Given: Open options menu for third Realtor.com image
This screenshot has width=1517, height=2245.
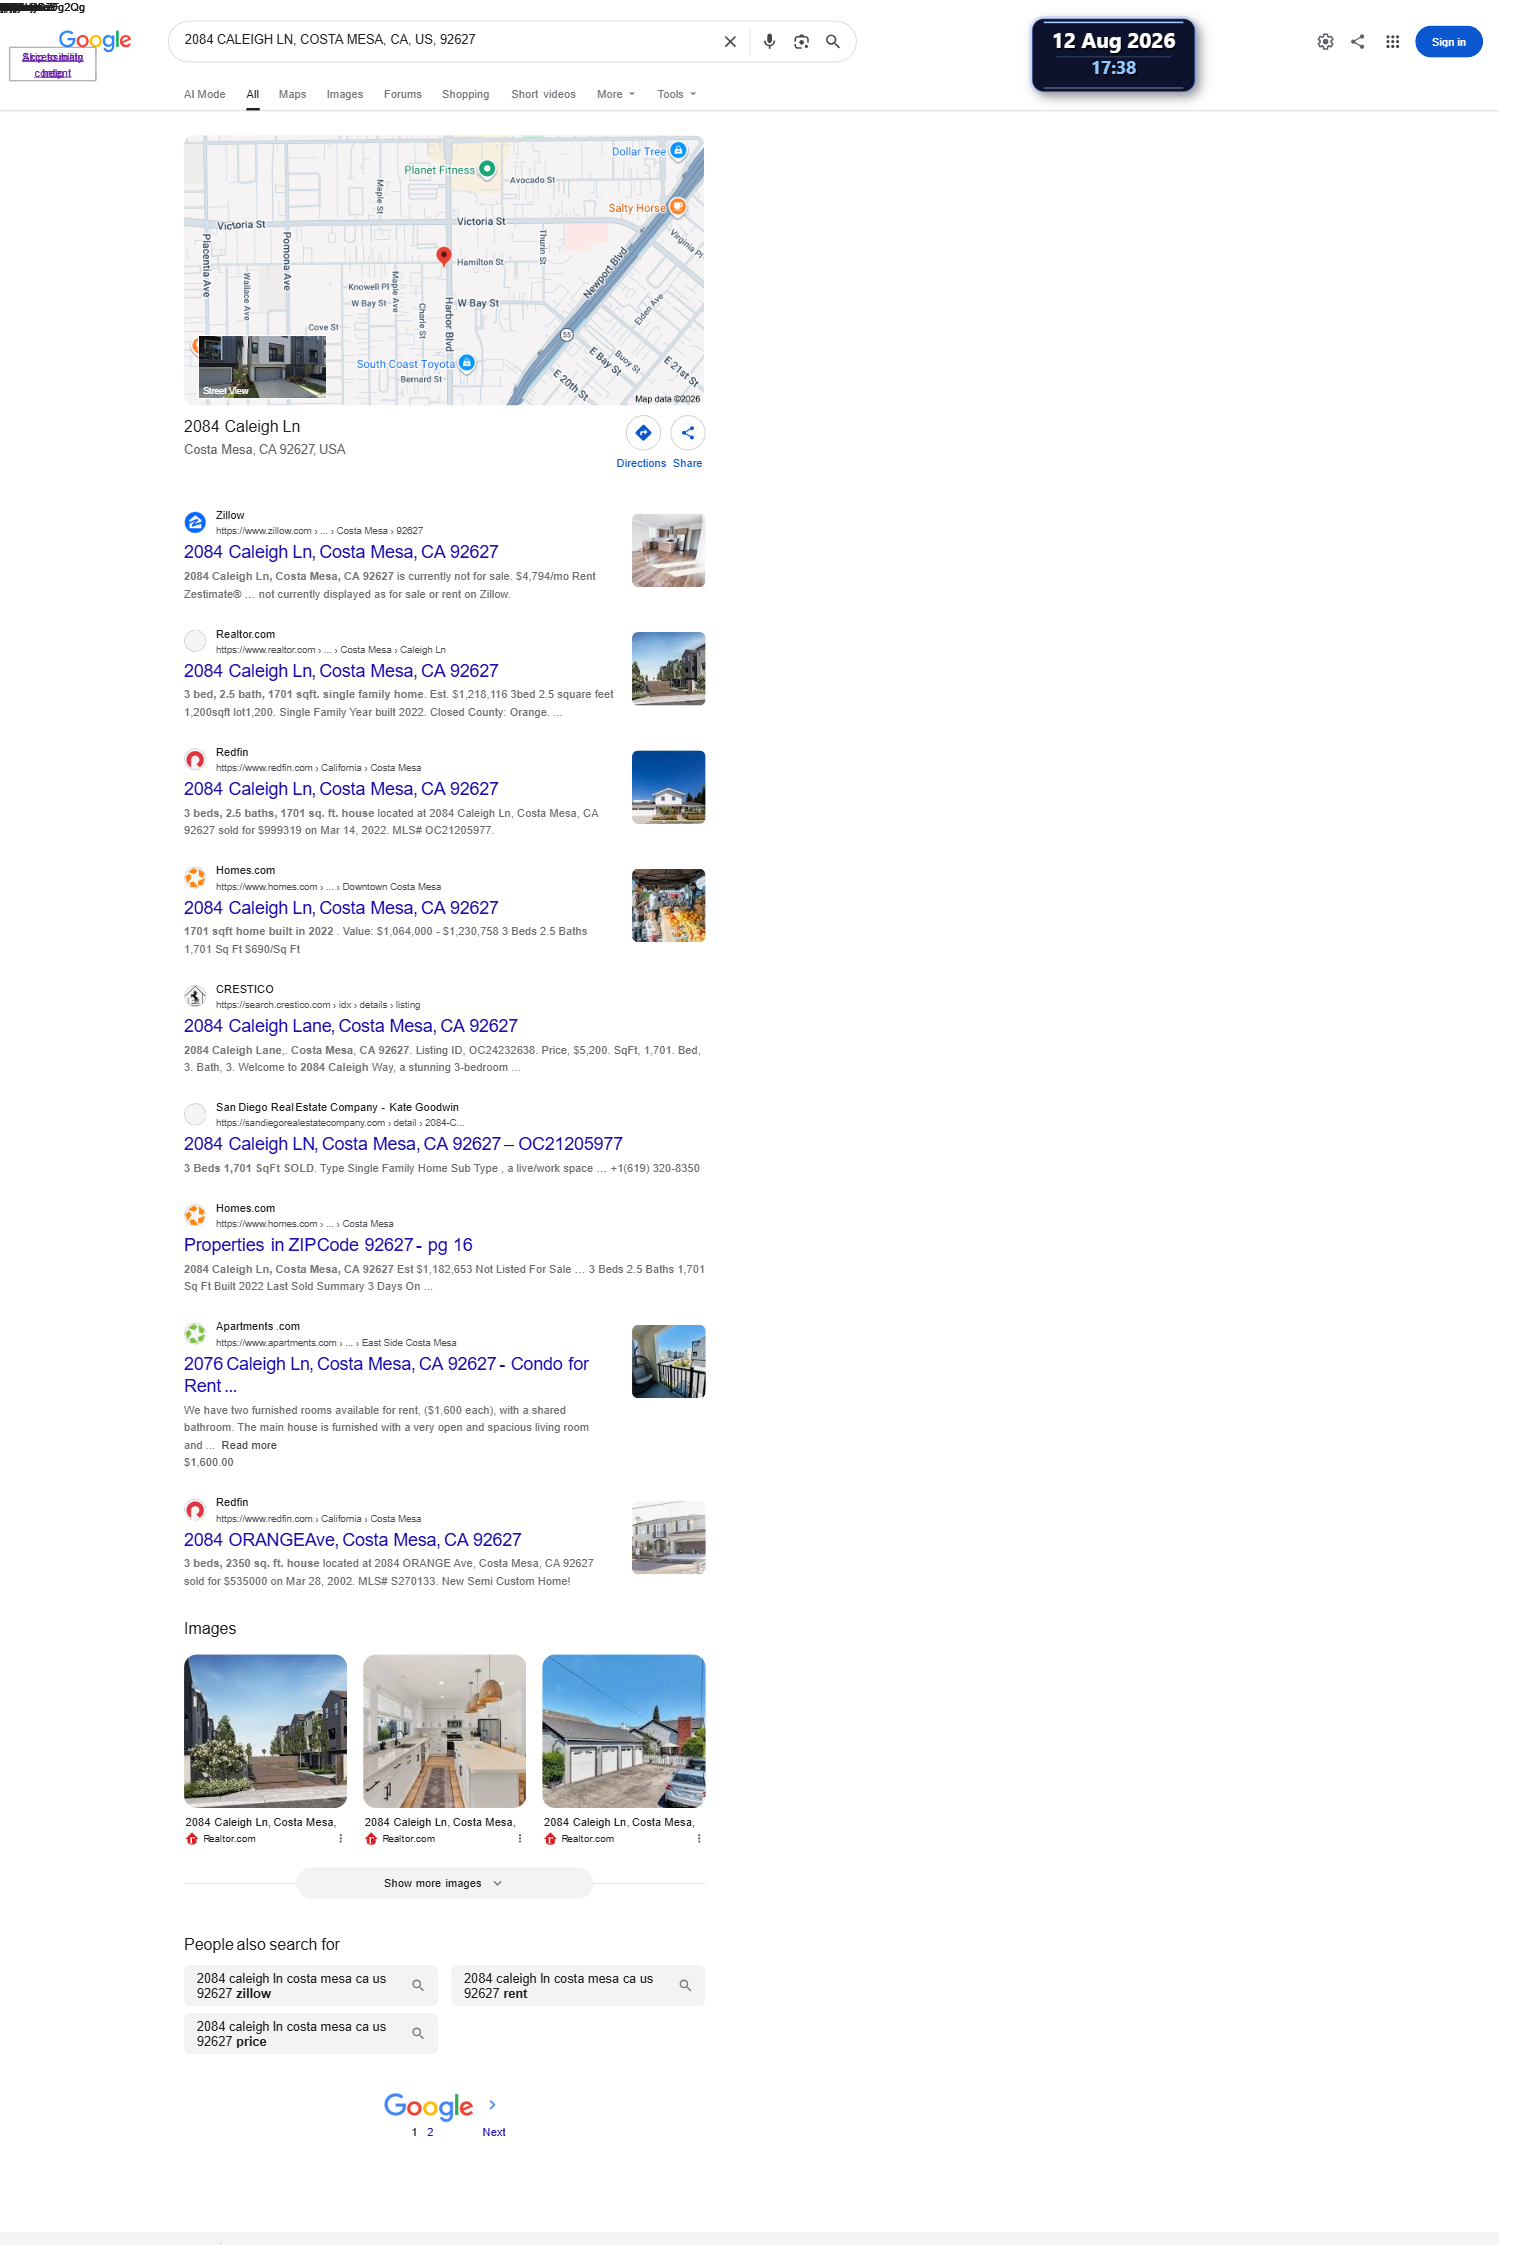Looking at the screenshot, I should (x=698, y=1839).
